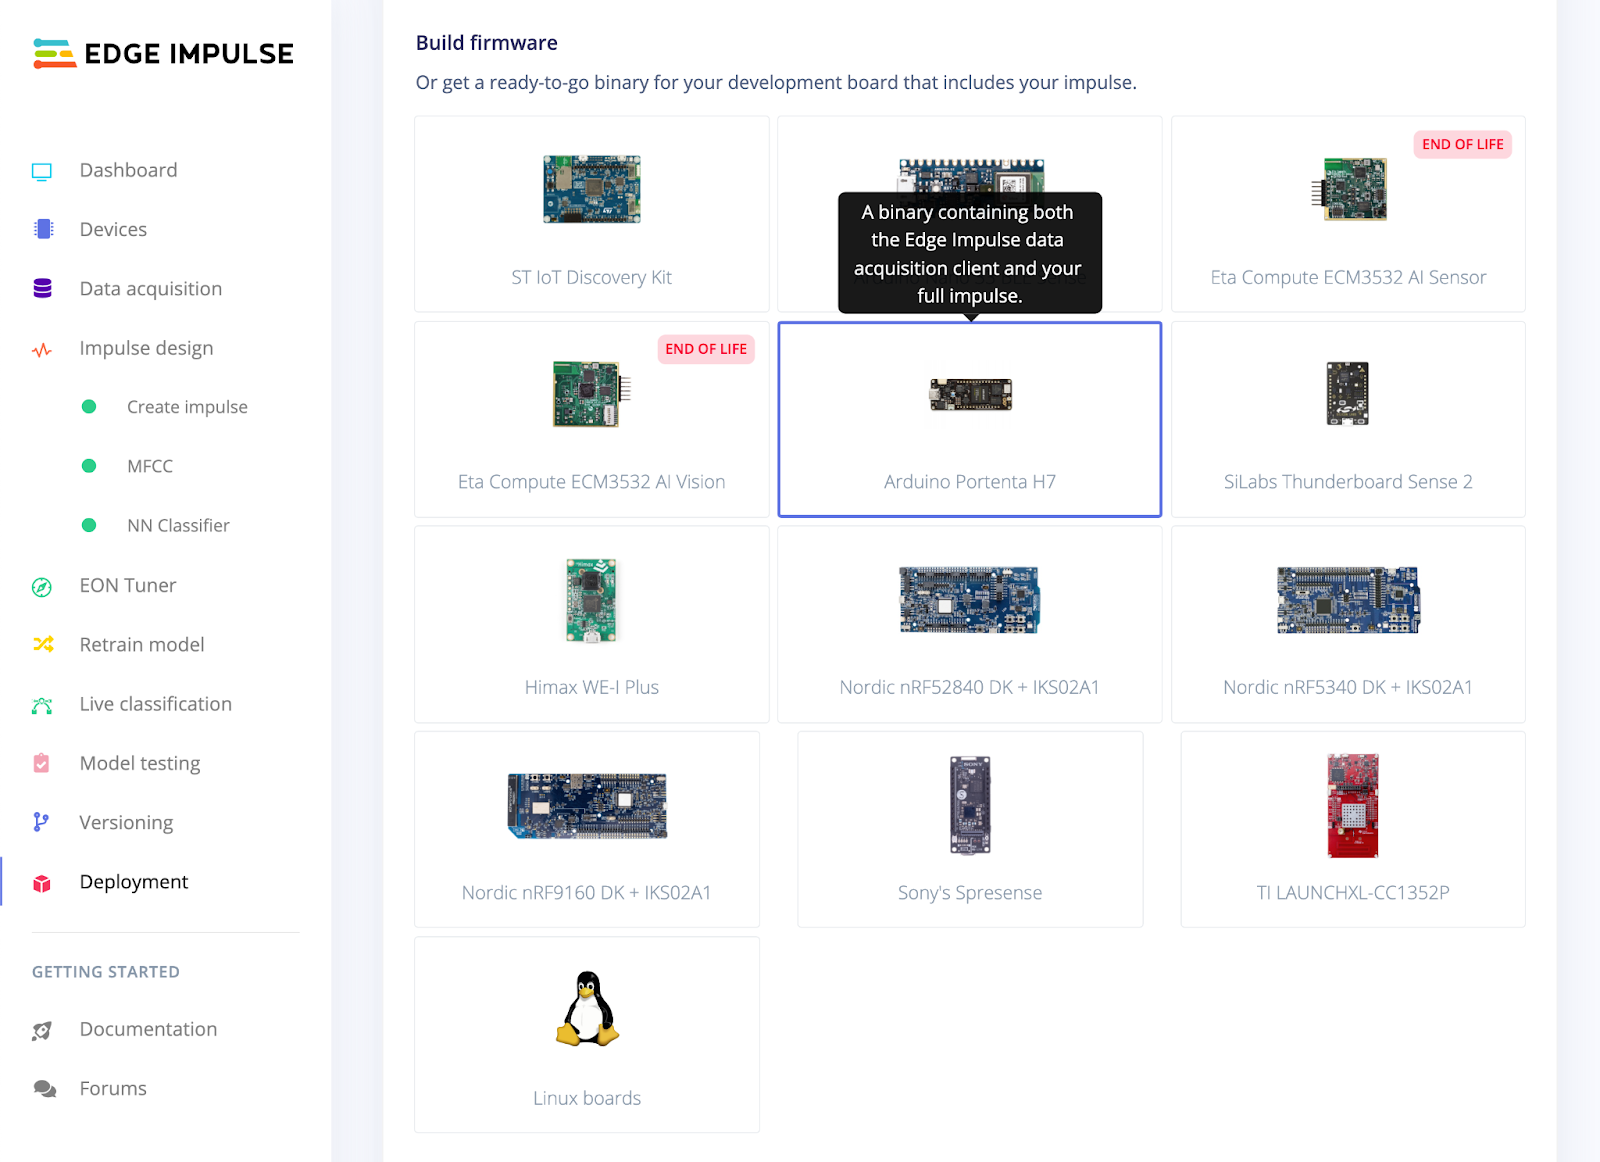The width and height of the screenshot is (1600, 1162).
Task: Select the Himax WE-I Plus card
Action: [592, 624]
